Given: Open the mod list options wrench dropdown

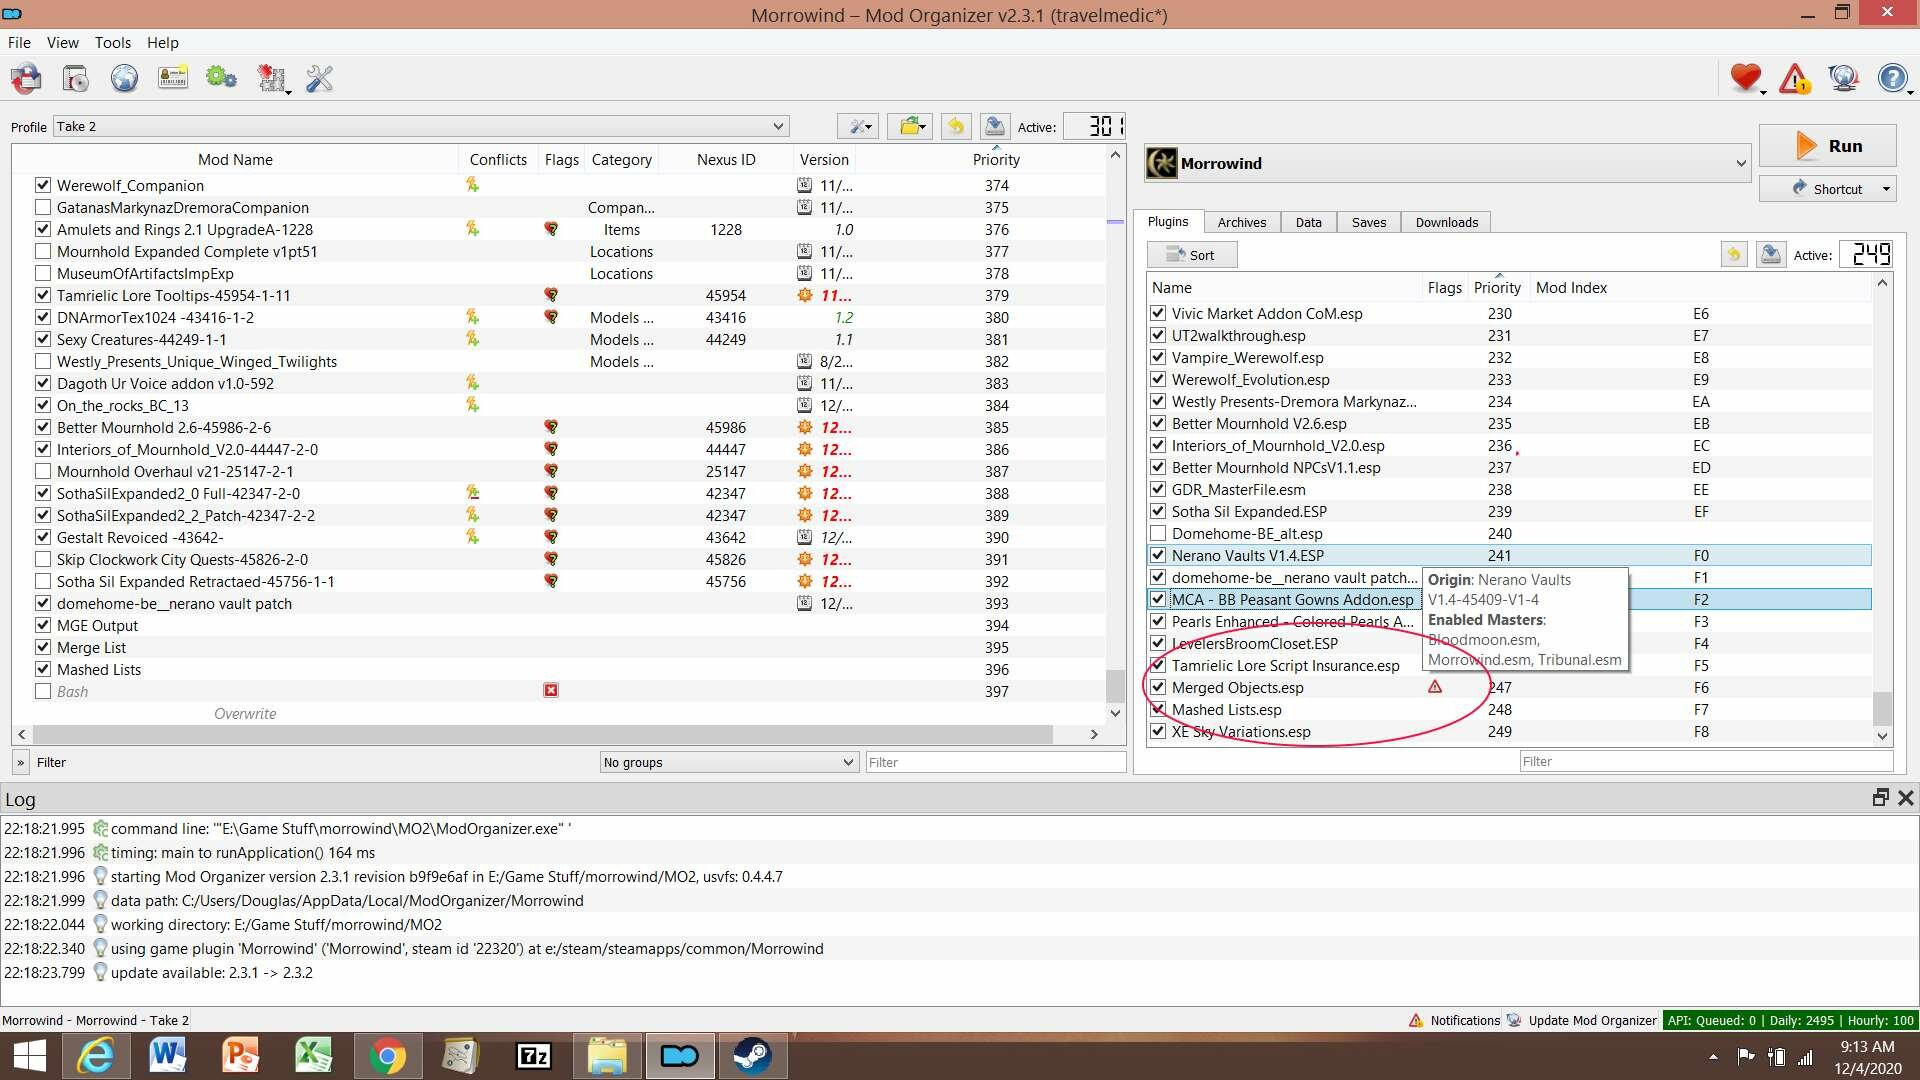Looking at the screenshot, I should point(858,126).
